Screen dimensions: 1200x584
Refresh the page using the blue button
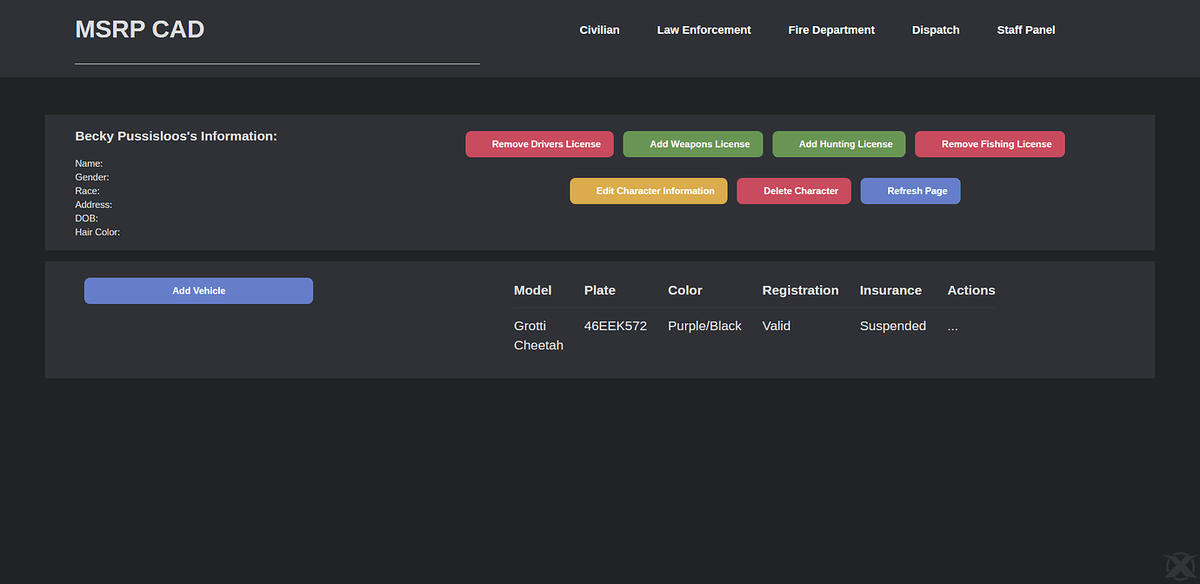[x=911, y=191]
